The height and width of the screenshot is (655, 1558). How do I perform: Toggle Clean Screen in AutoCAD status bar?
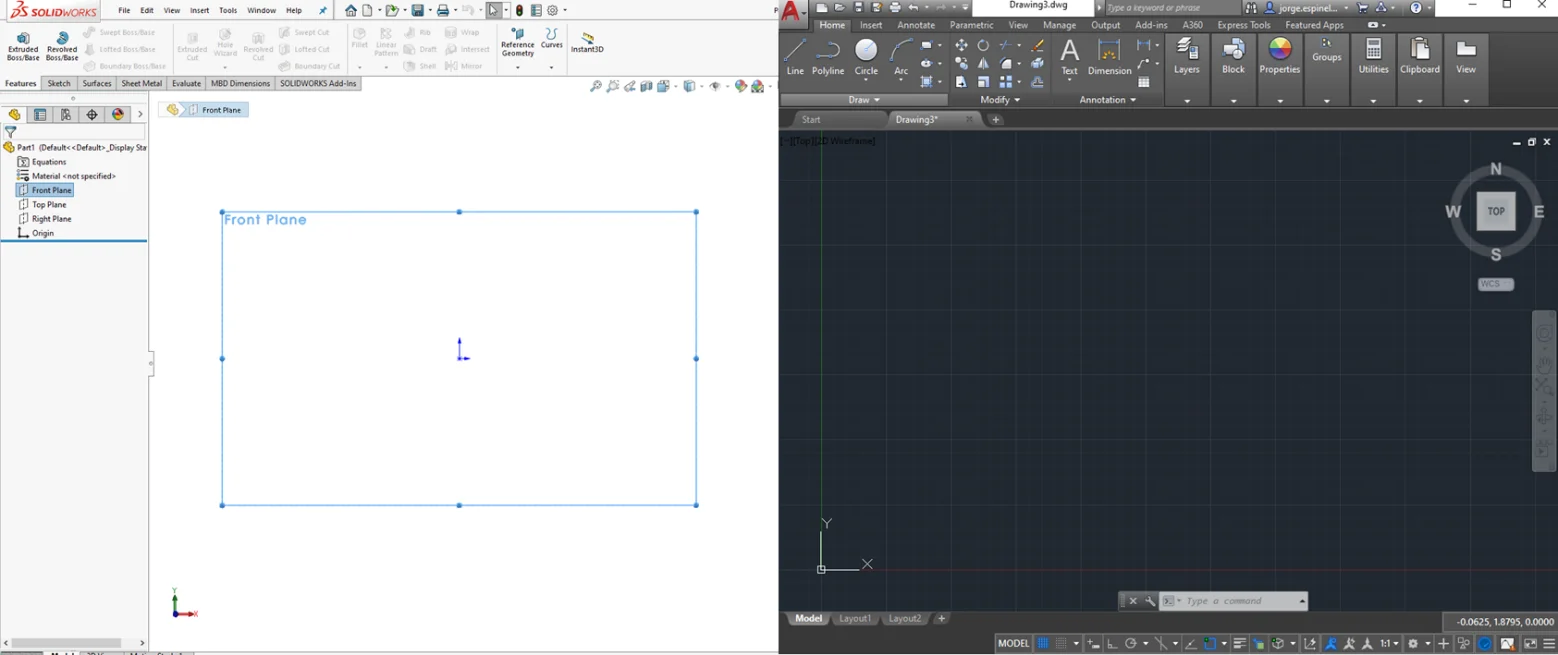tap(1530, 643)
